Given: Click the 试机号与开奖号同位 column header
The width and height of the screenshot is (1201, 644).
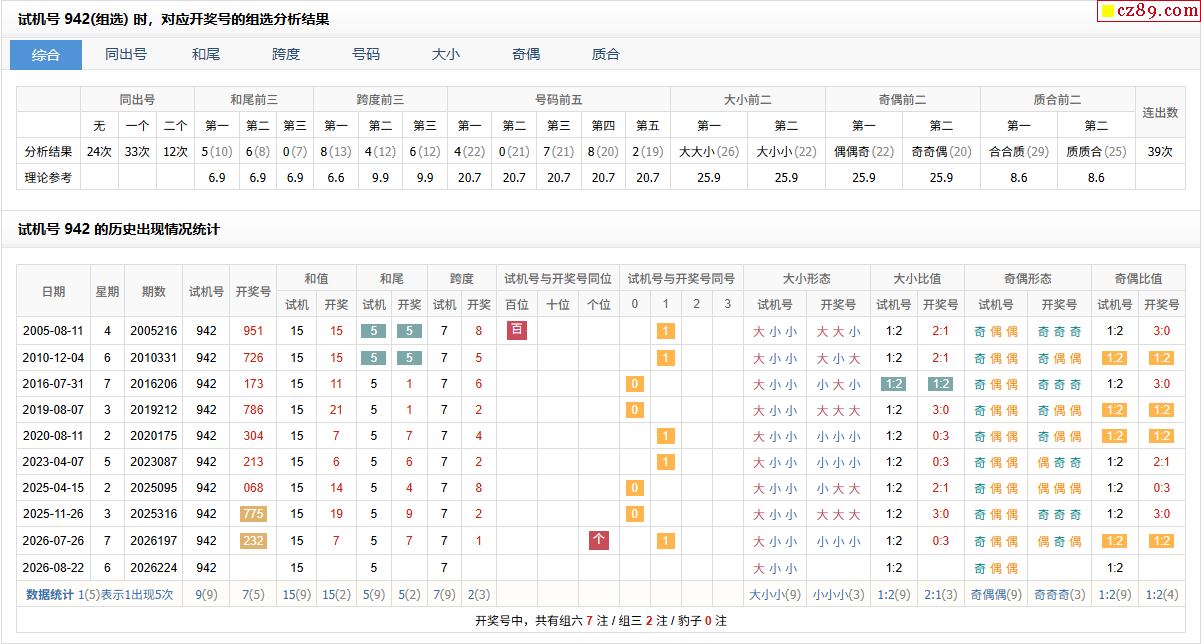Looking at the screenshot, I should click(558, 279).
